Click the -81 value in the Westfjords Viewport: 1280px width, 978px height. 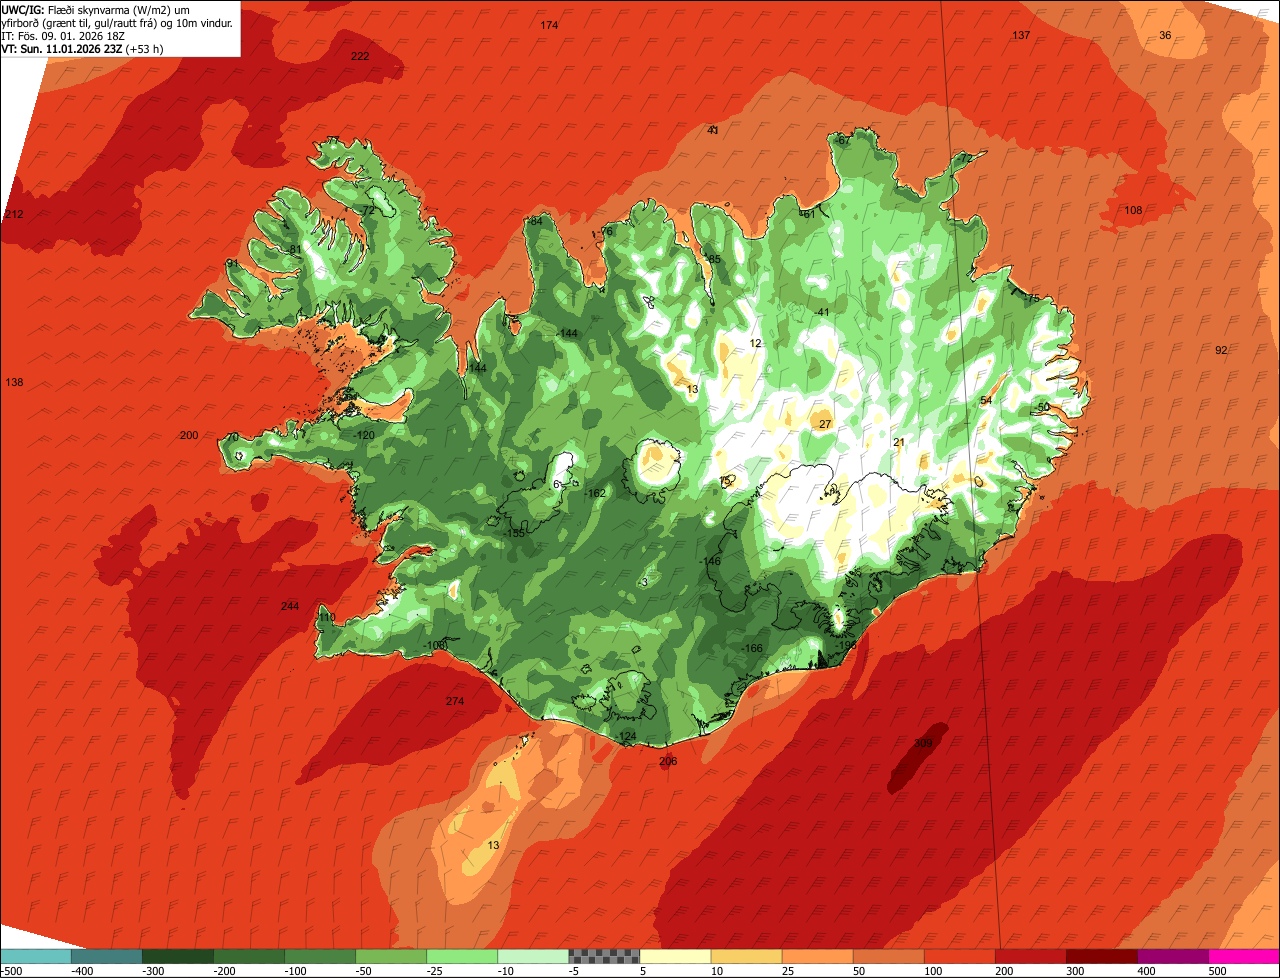(293, 250)
